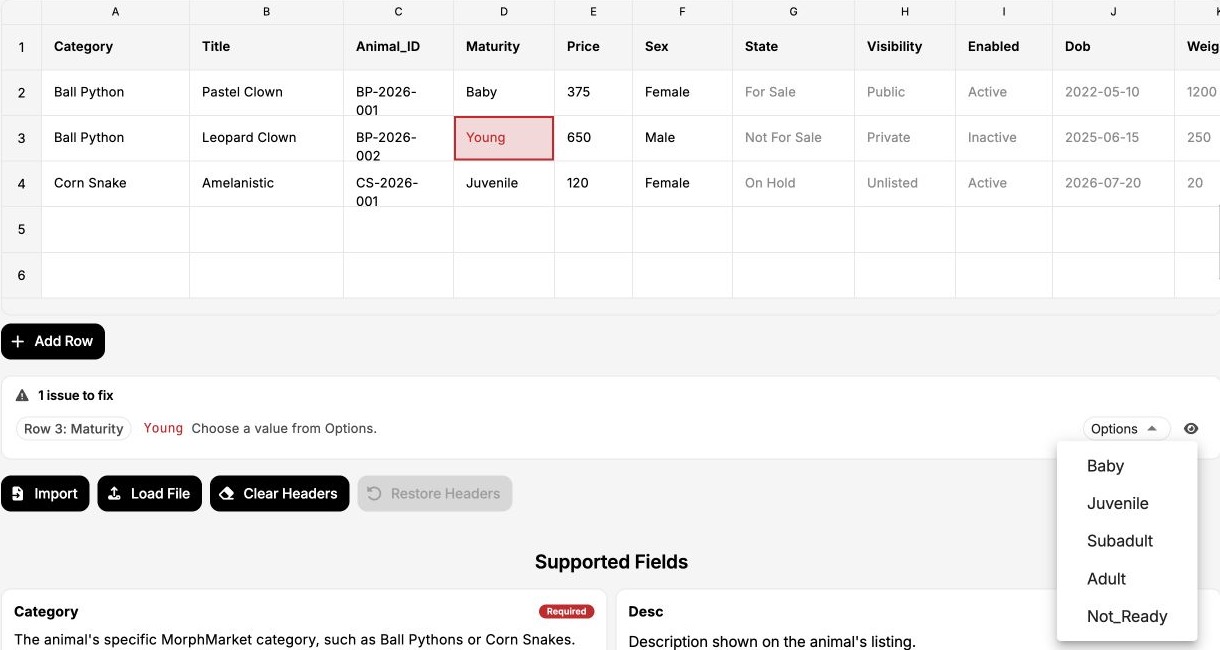The width and height of the screenshot is (1220, 650).
Task: Select the 'Male' cell
Action: [682, 138]
